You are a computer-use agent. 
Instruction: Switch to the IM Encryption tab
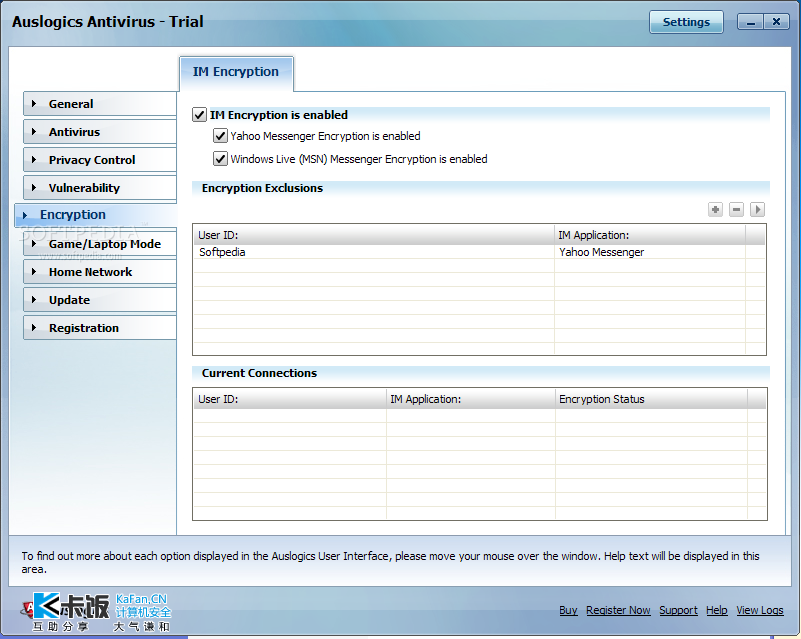(236, 72)
